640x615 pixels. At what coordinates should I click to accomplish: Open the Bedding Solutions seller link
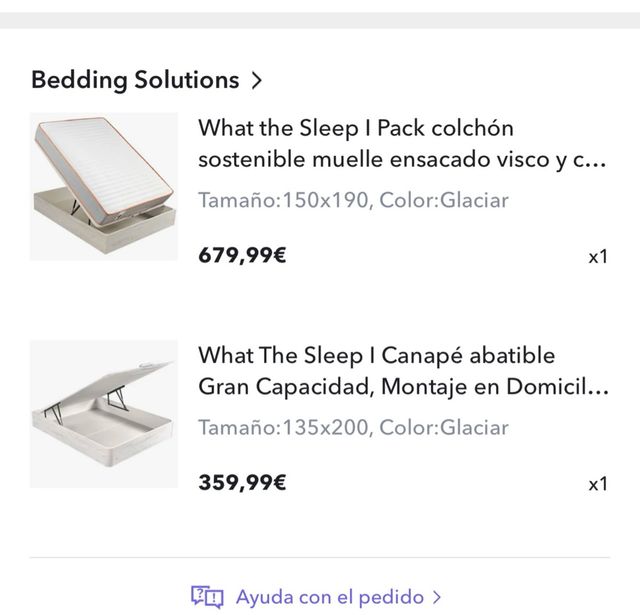135,80
